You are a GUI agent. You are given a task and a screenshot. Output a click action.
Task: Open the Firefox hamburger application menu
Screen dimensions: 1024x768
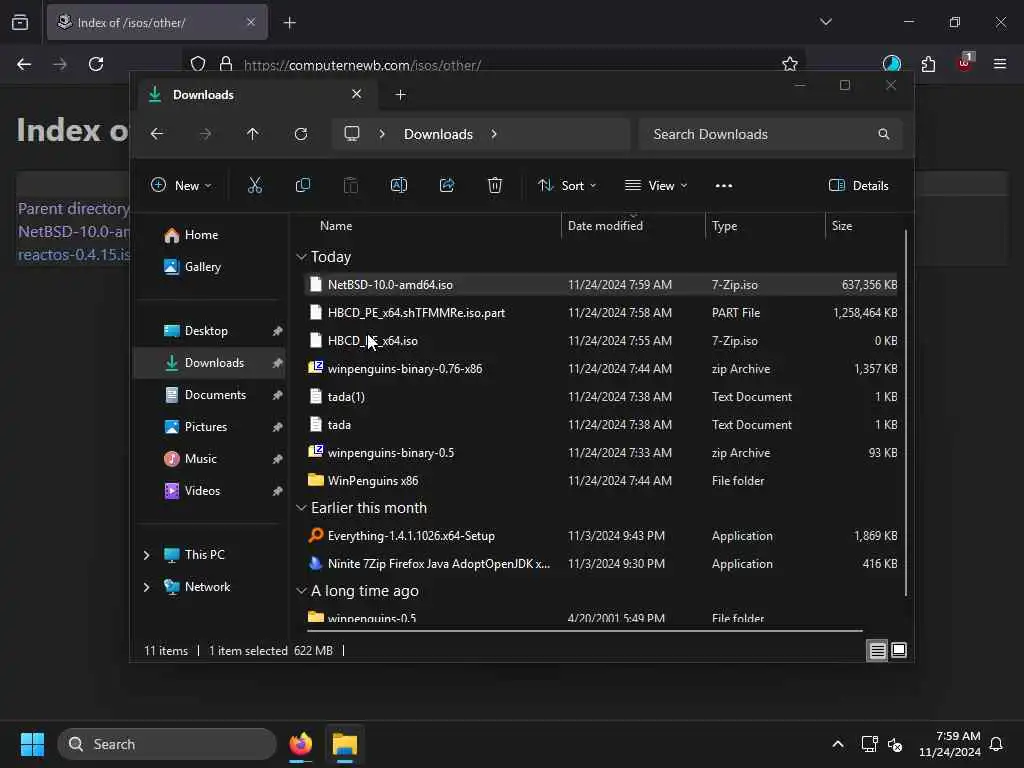pyautogui.click(x=1000, y=64)
